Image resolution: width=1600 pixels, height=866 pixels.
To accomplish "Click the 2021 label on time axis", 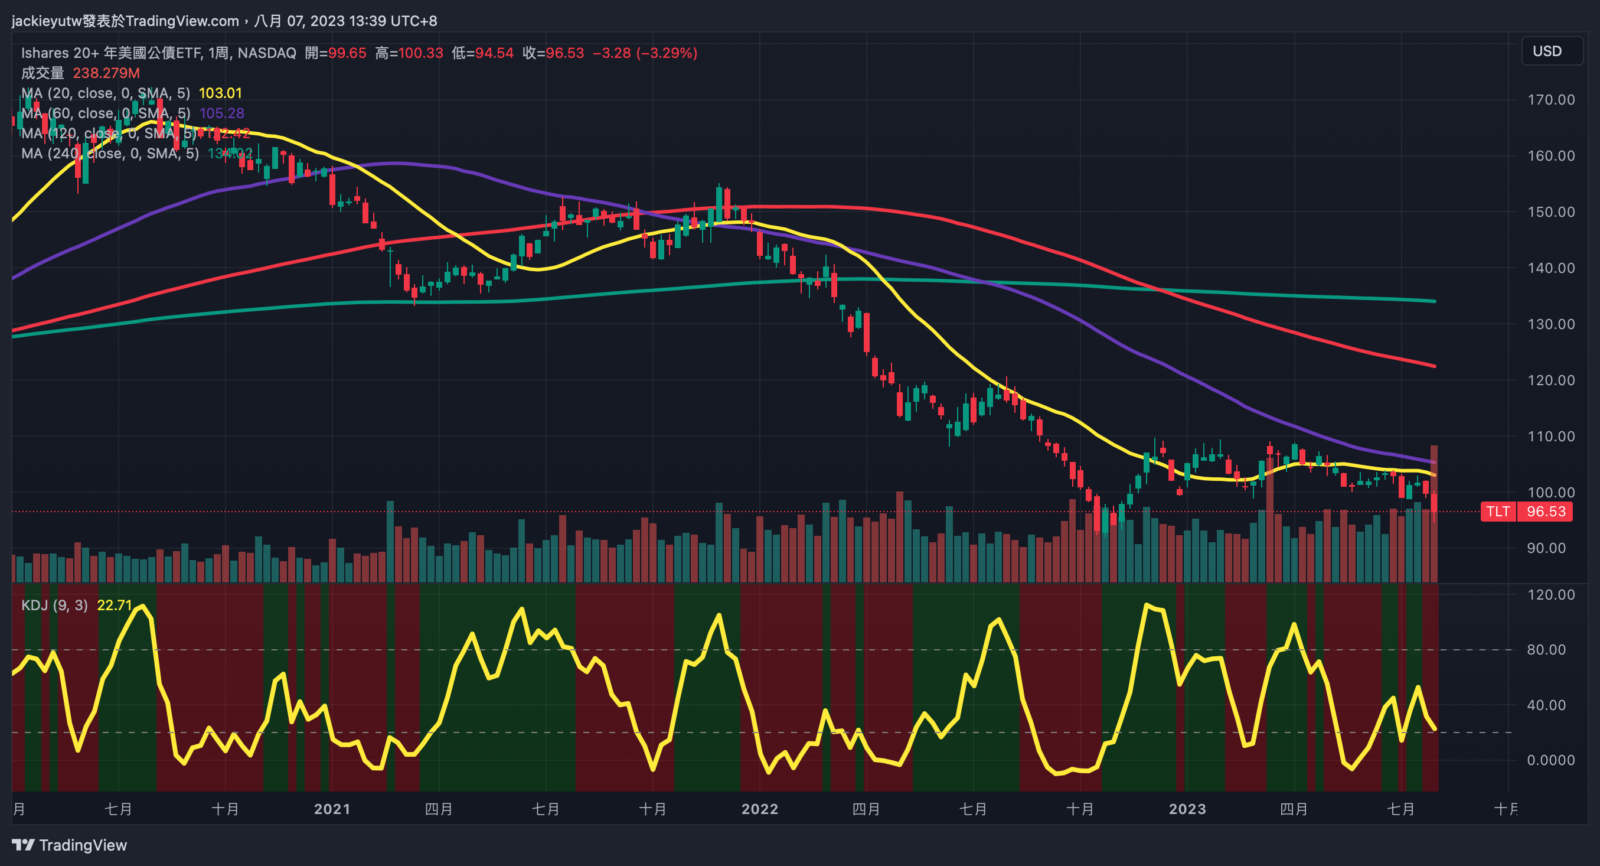I will pos(332,809).
